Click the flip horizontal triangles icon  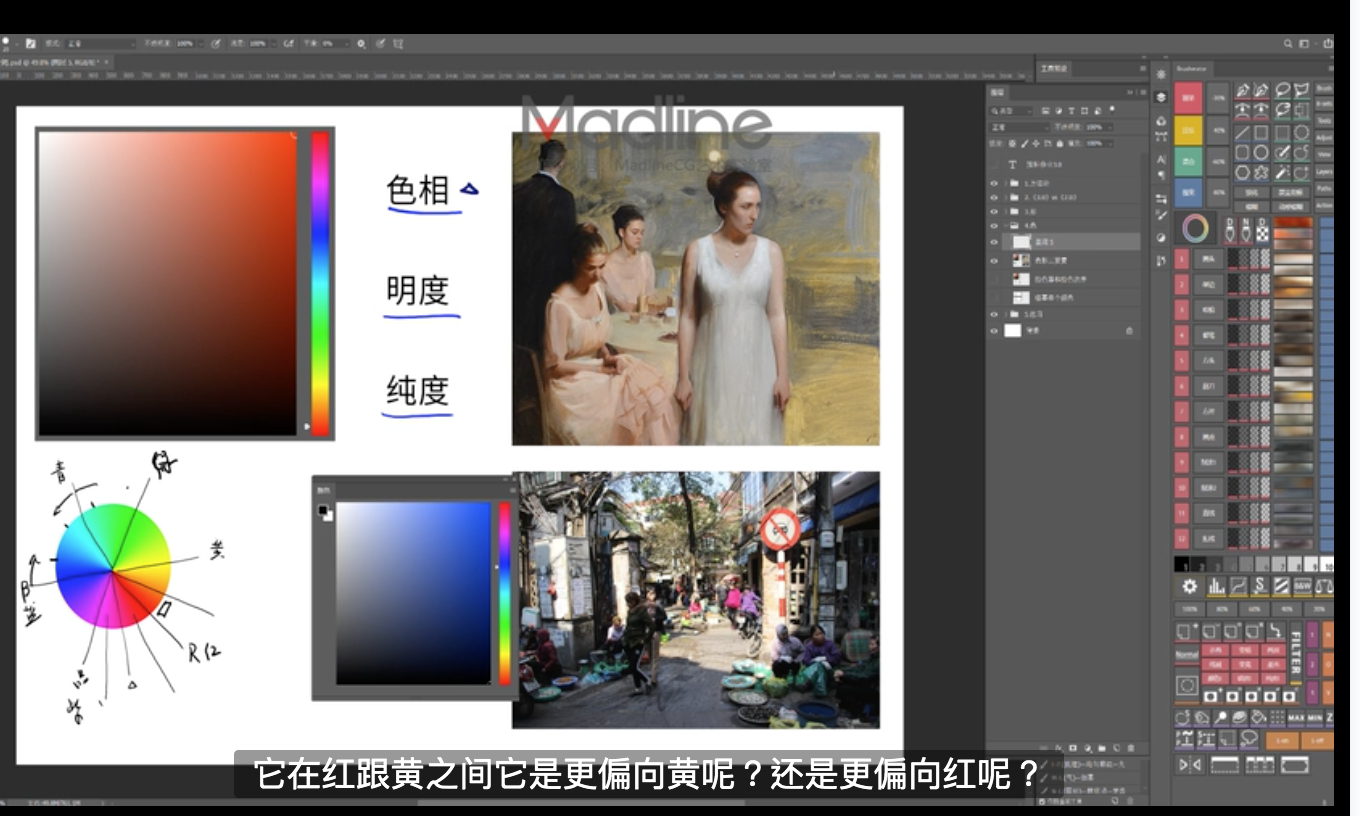tap(1190, 765)
